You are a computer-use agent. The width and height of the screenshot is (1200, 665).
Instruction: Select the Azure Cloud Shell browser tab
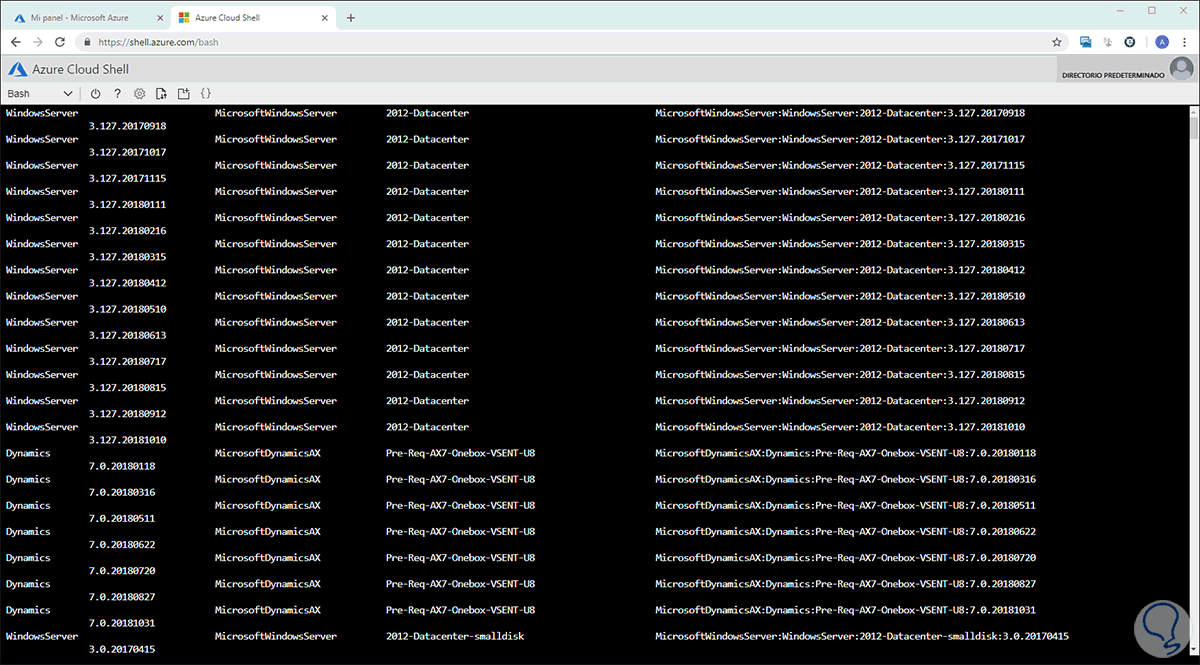[250, 18]
